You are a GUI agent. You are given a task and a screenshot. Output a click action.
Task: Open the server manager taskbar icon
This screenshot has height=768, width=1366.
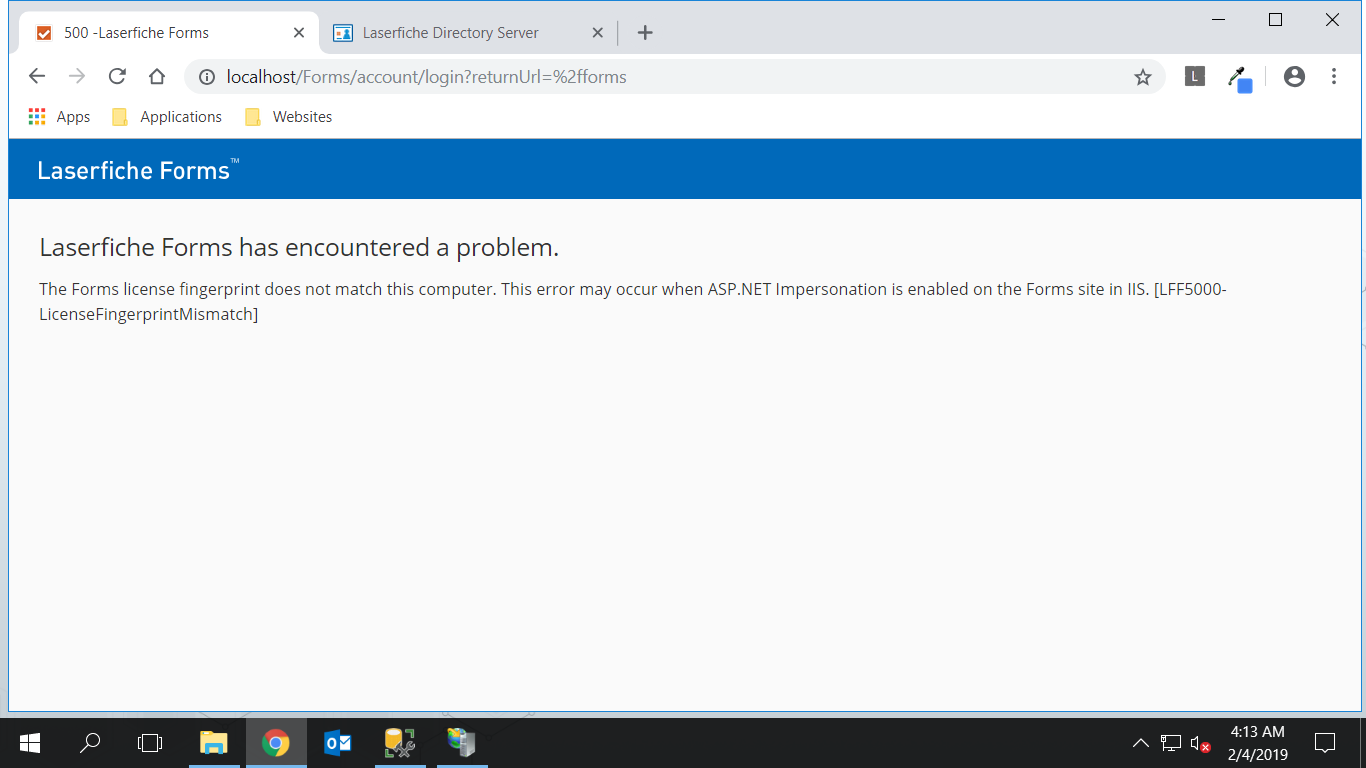pos(462,743)
